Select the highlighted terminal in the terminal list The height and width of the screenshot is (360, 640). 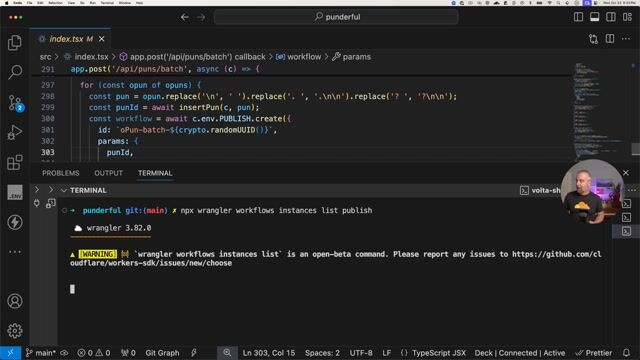tap(626, 231)
